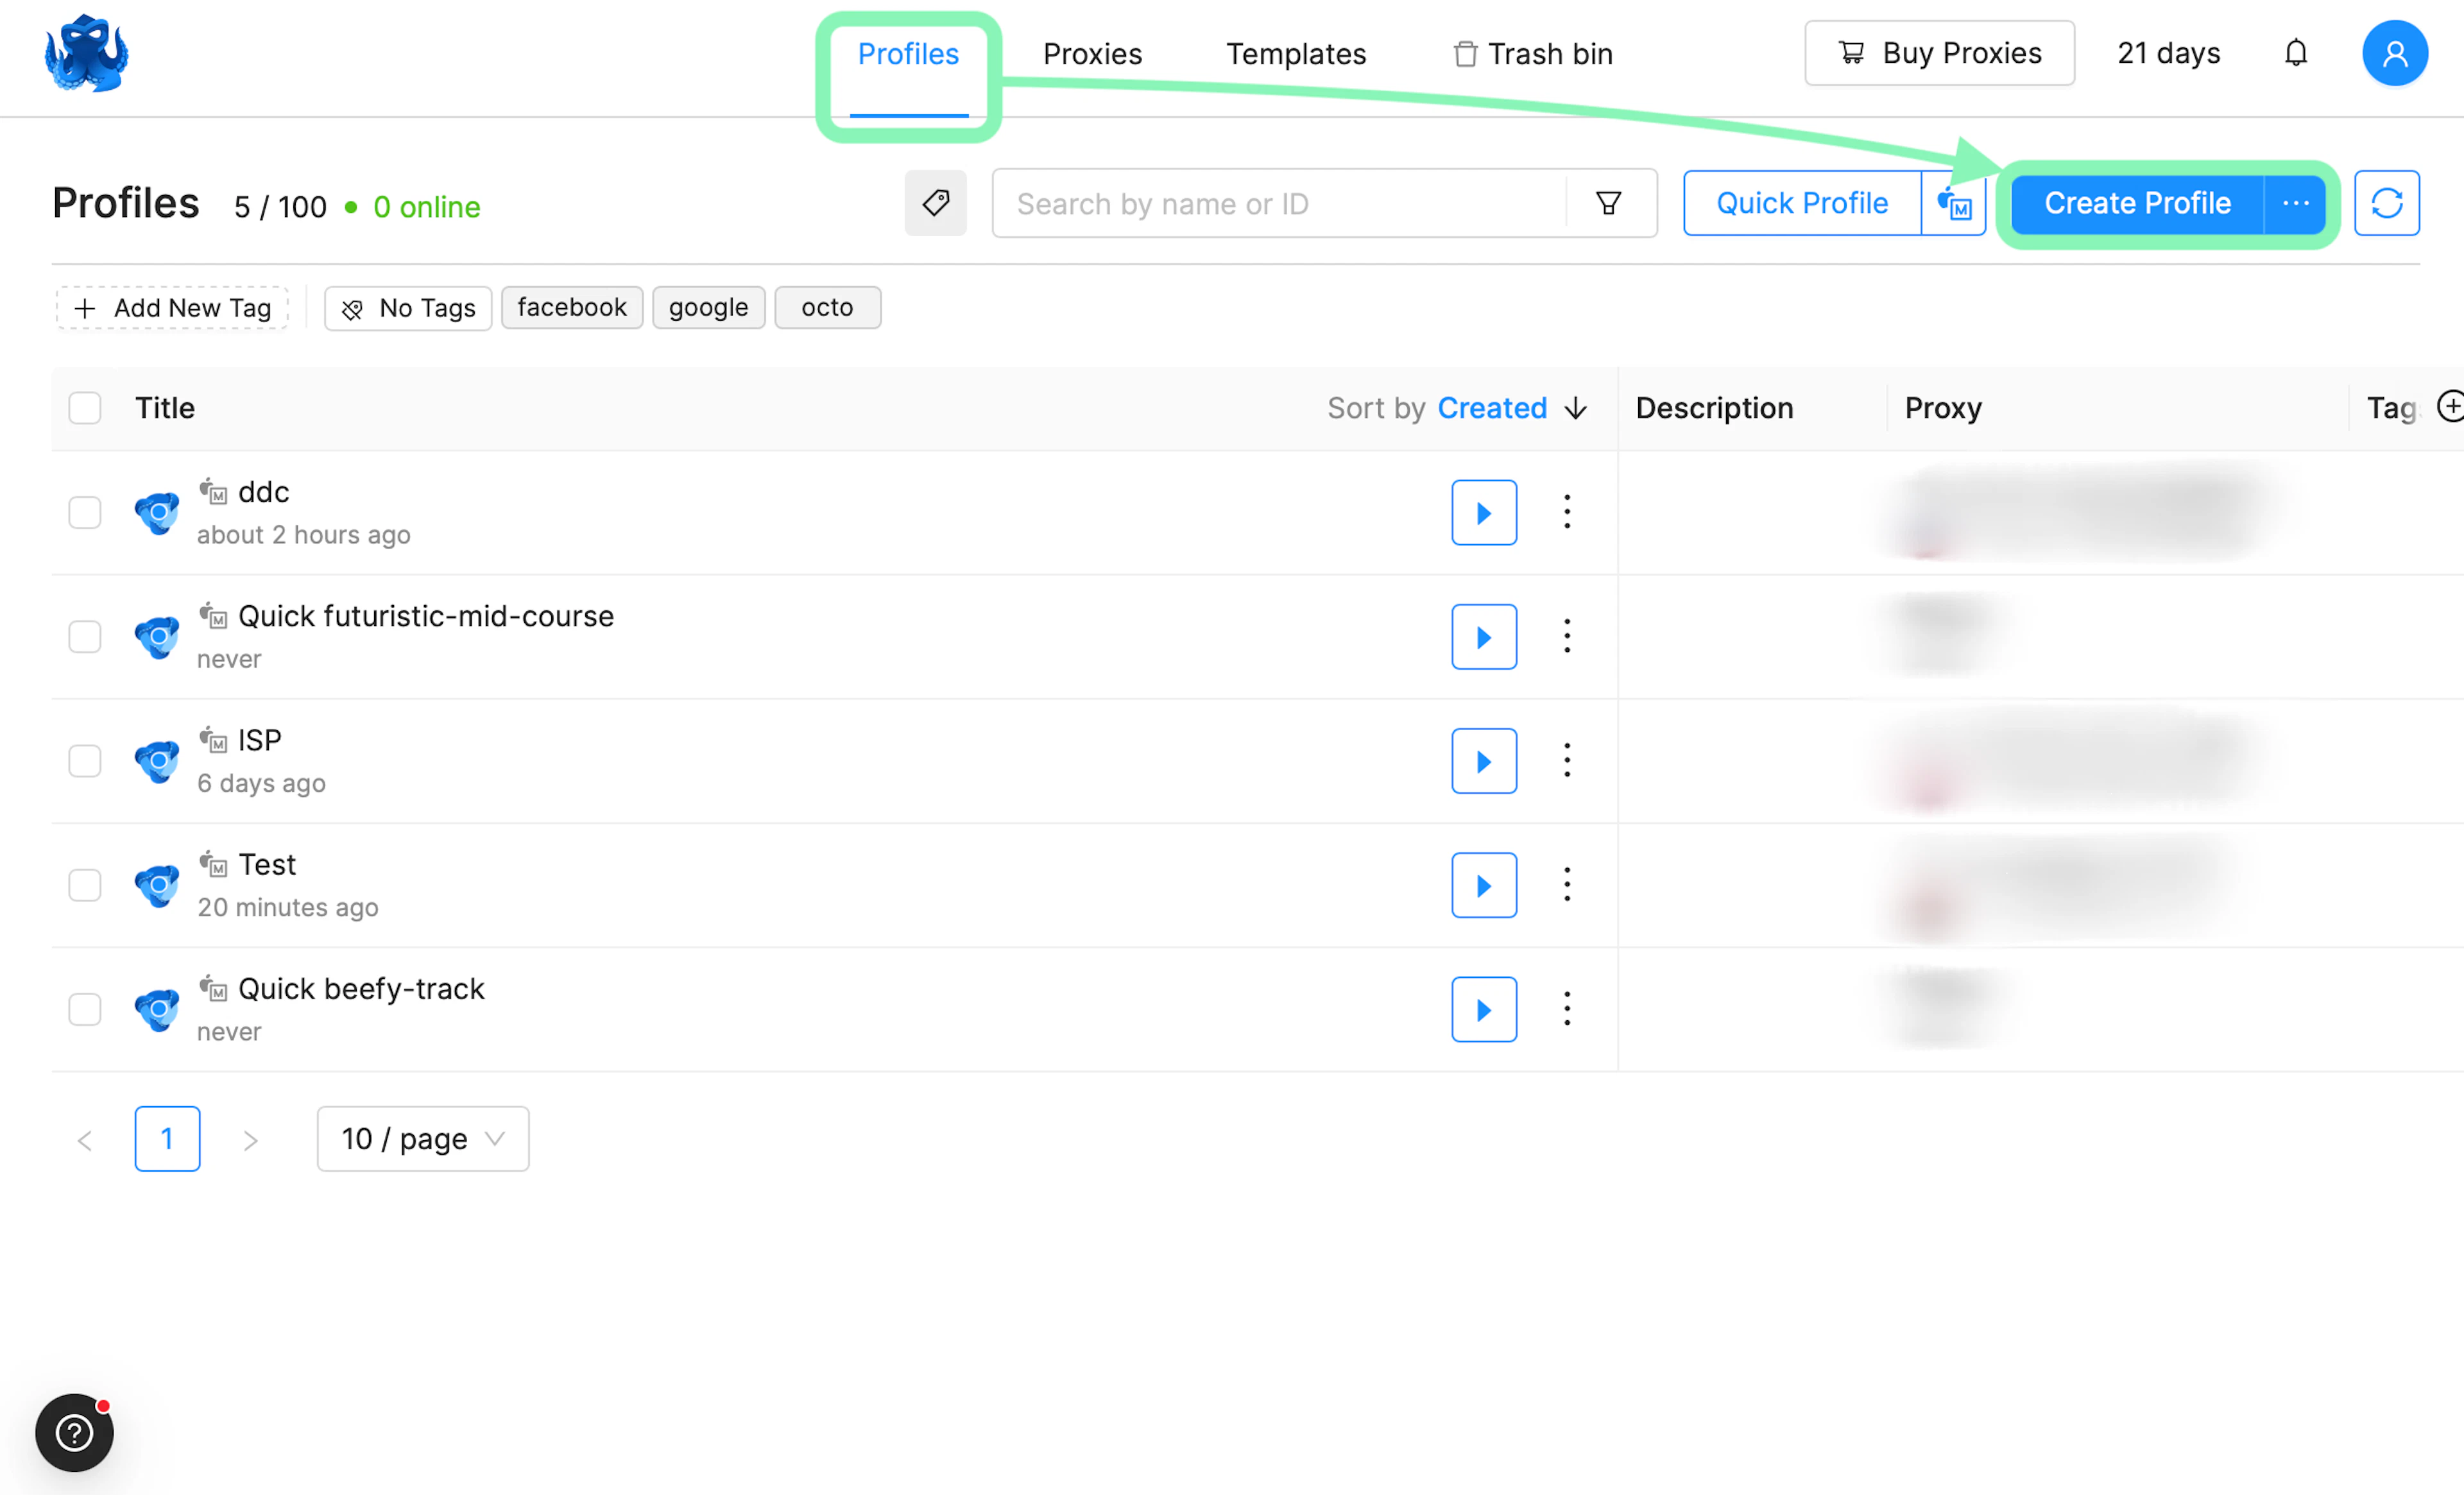The height and width of the screenshot is (1495, 2464).
Task: Filter by the facebook tag
Action: tap(572, 307)
